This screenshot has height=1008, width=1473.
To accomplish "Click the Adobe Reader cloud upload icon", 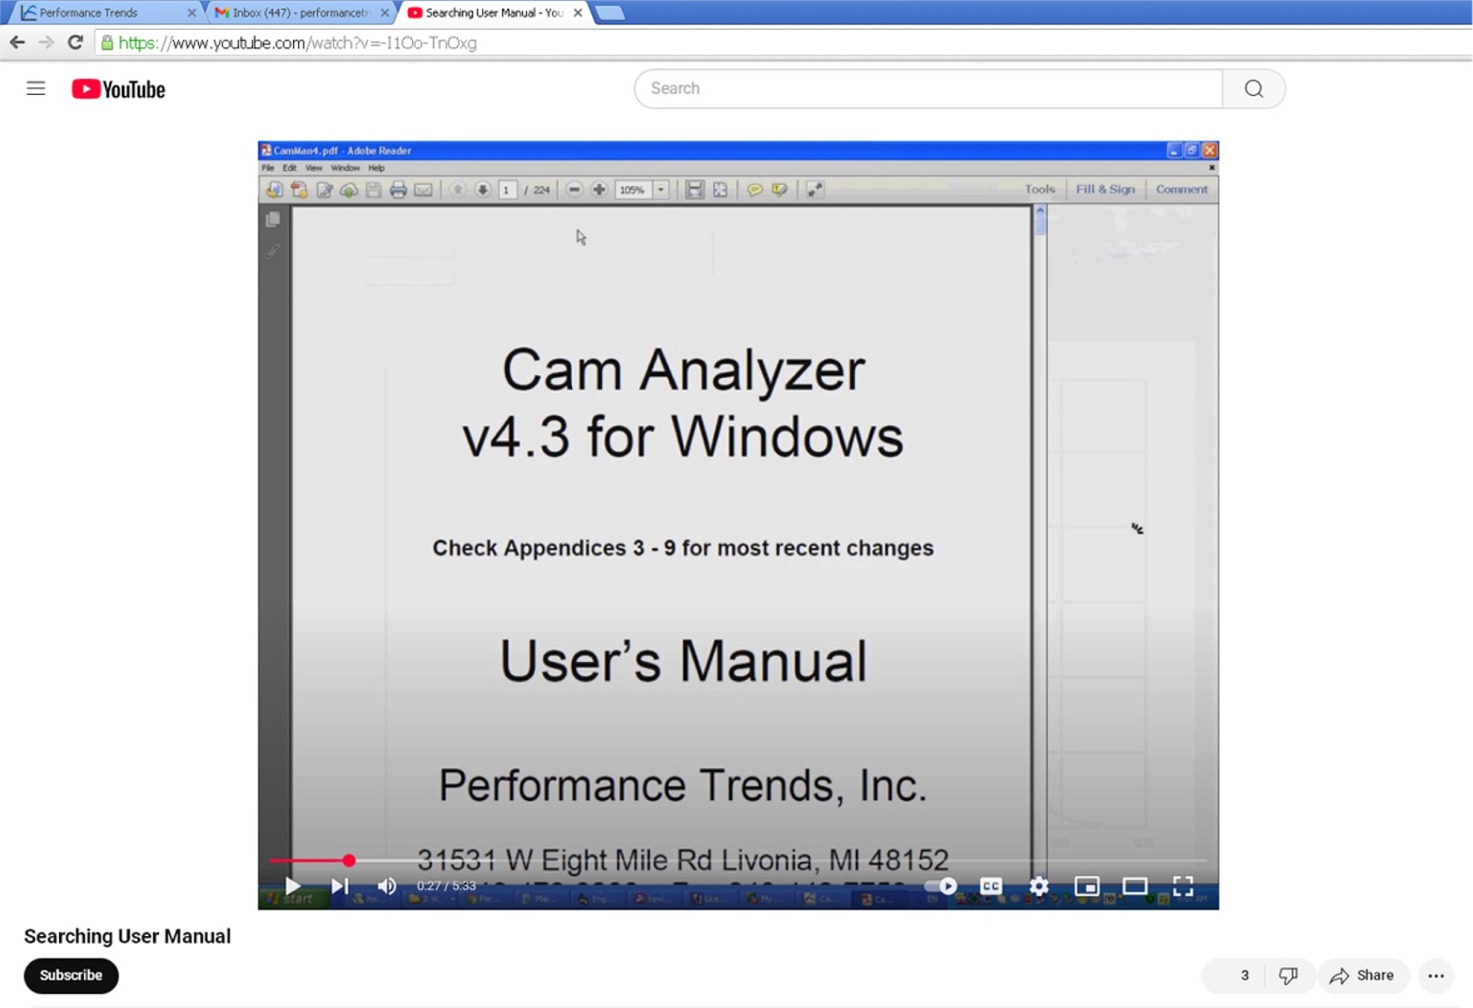I will pos(349,190).
